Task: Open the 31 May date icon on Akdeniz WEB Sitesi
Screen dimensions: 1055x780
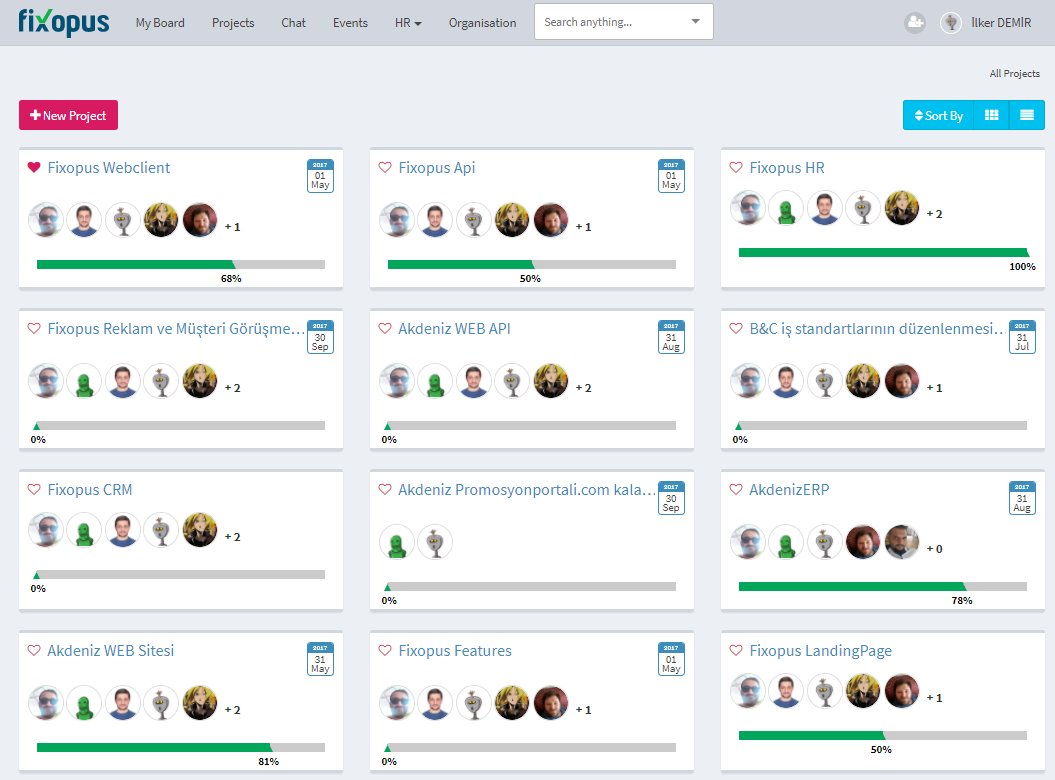Action: [x=320, y=660]
